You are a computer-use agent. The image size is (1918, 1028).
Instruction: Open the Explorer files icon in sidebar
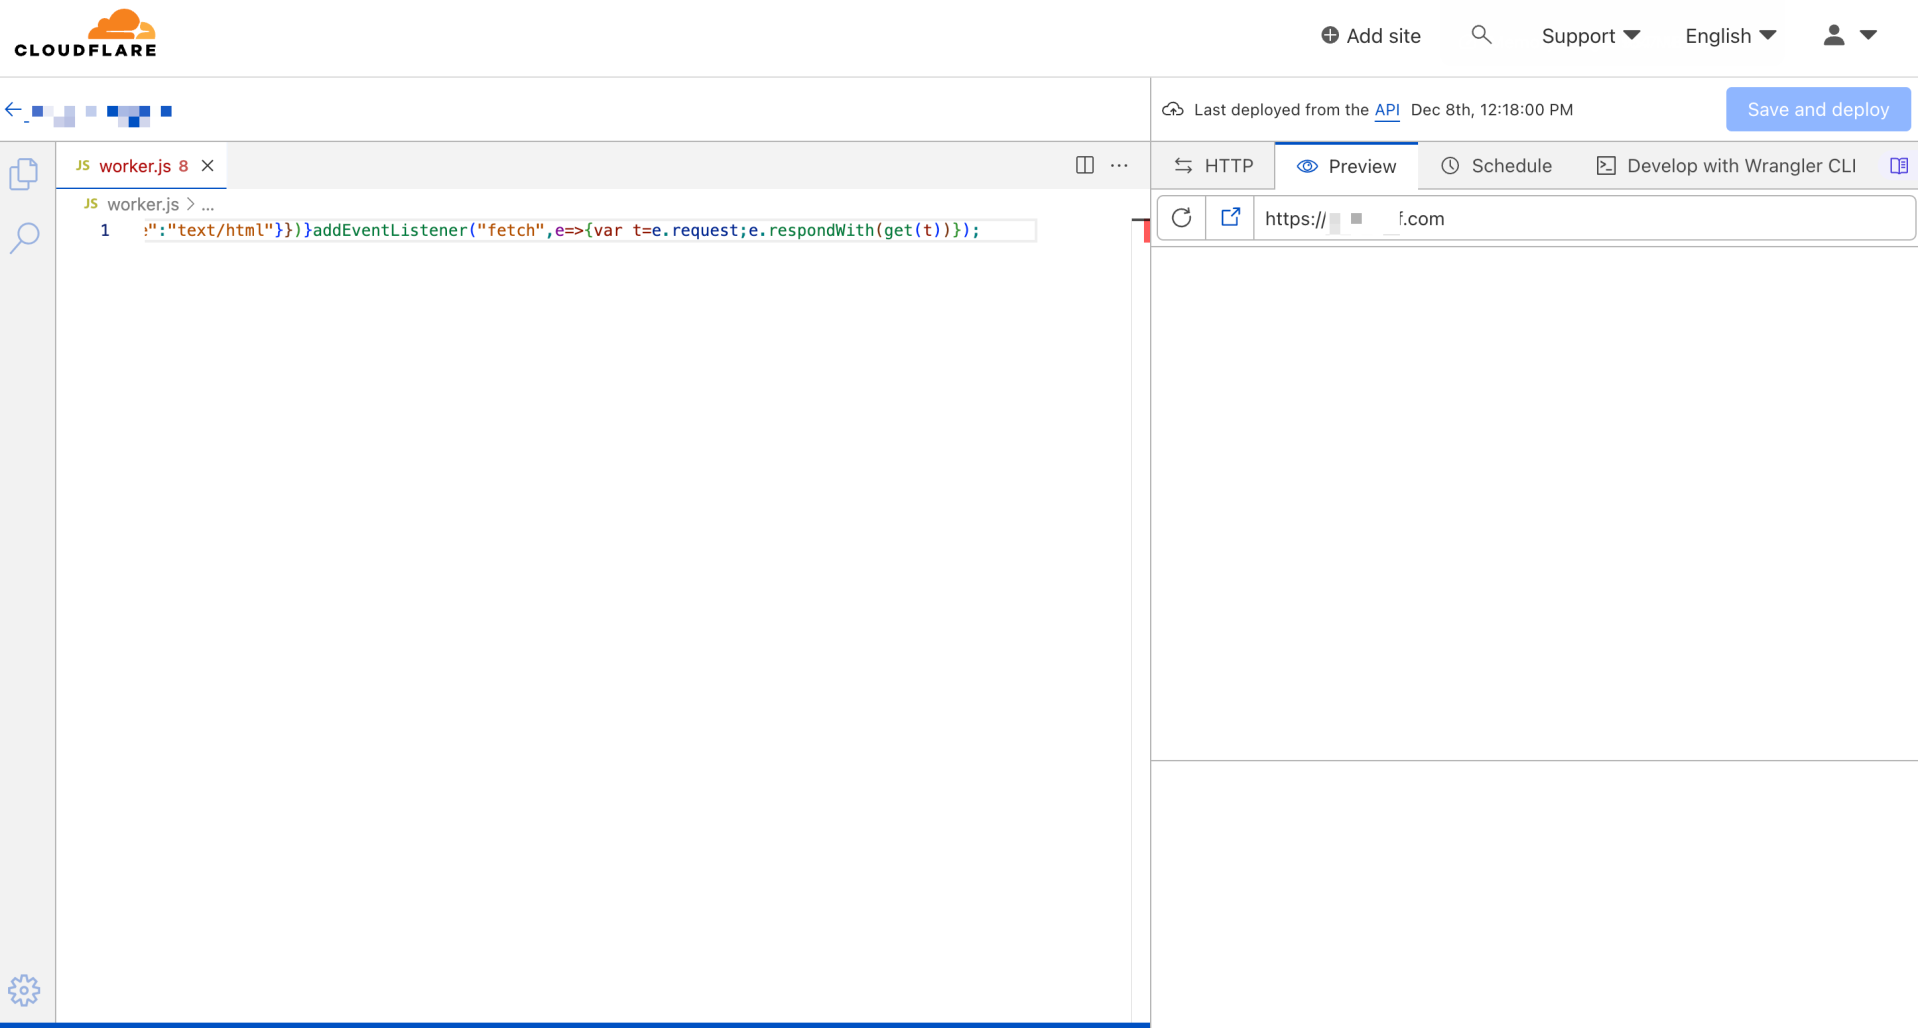24,173
